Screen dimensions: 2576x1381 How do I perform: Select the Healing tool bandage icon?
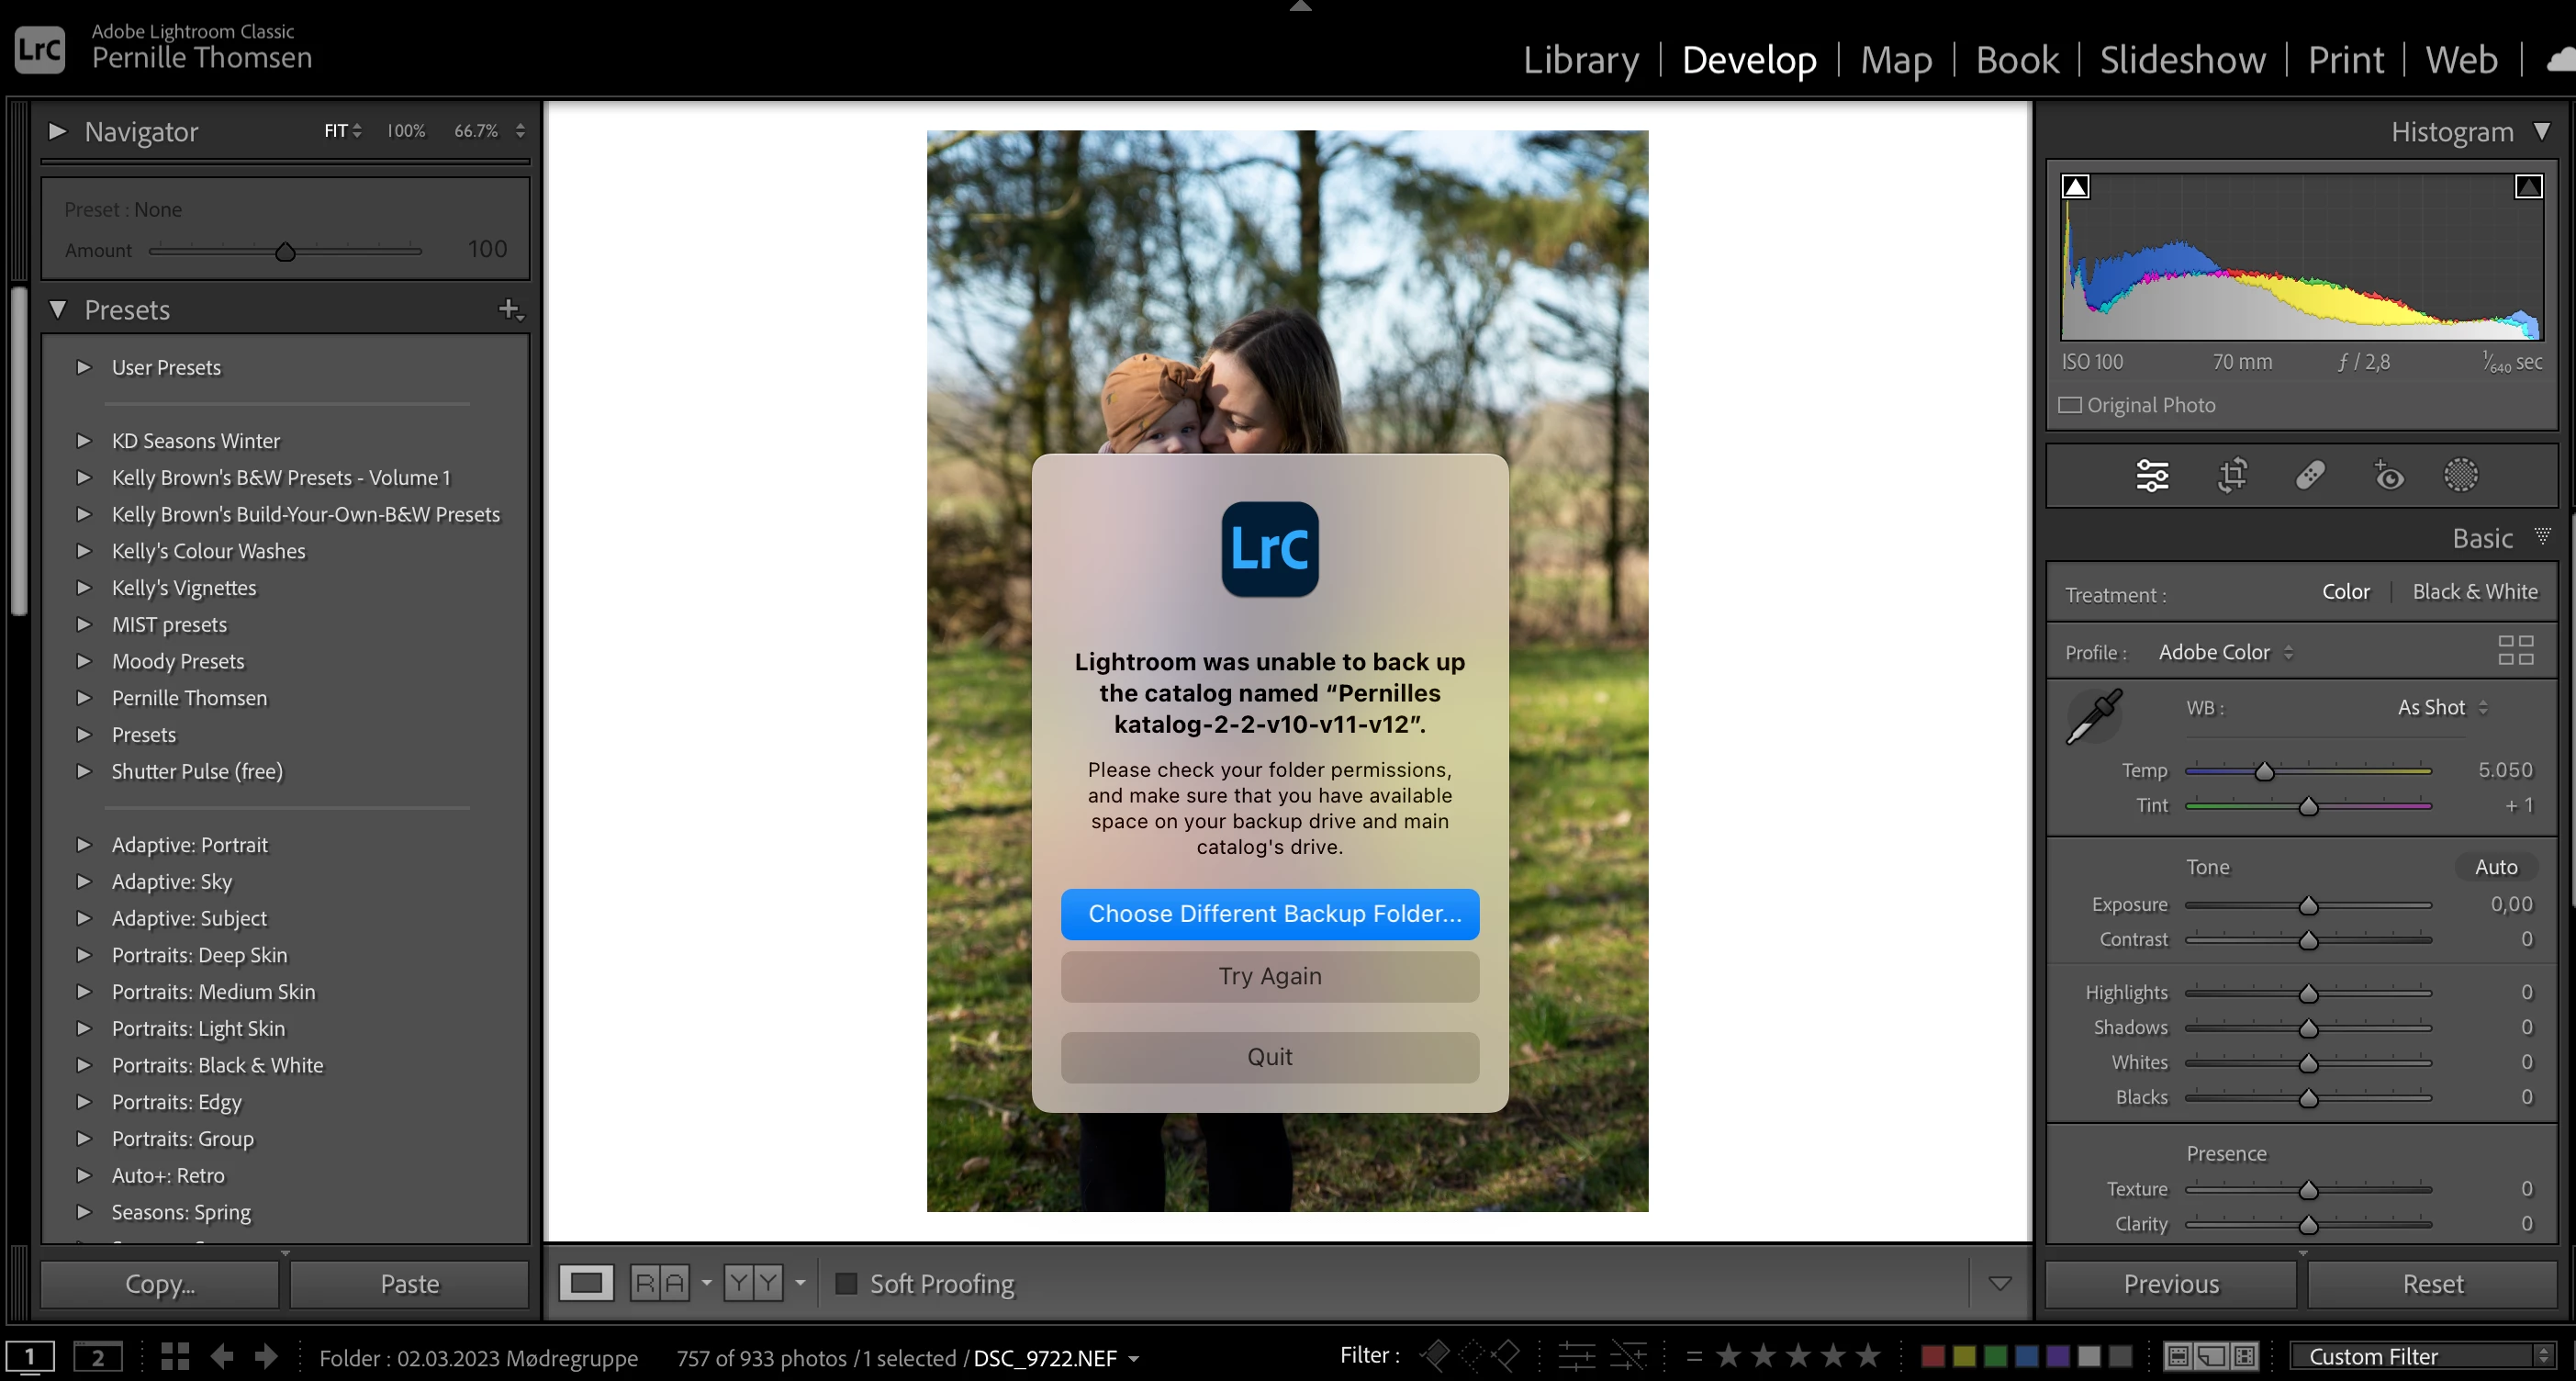[2310, 475]
